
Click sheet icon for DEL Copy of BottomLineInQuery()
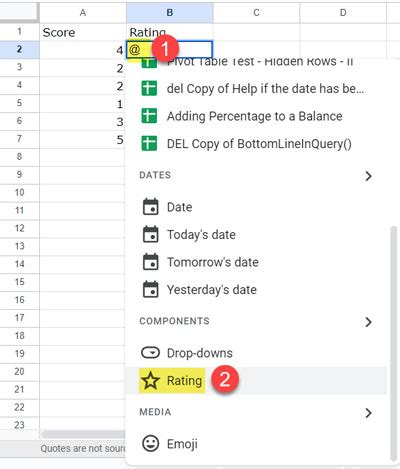(x=149, y=144)
